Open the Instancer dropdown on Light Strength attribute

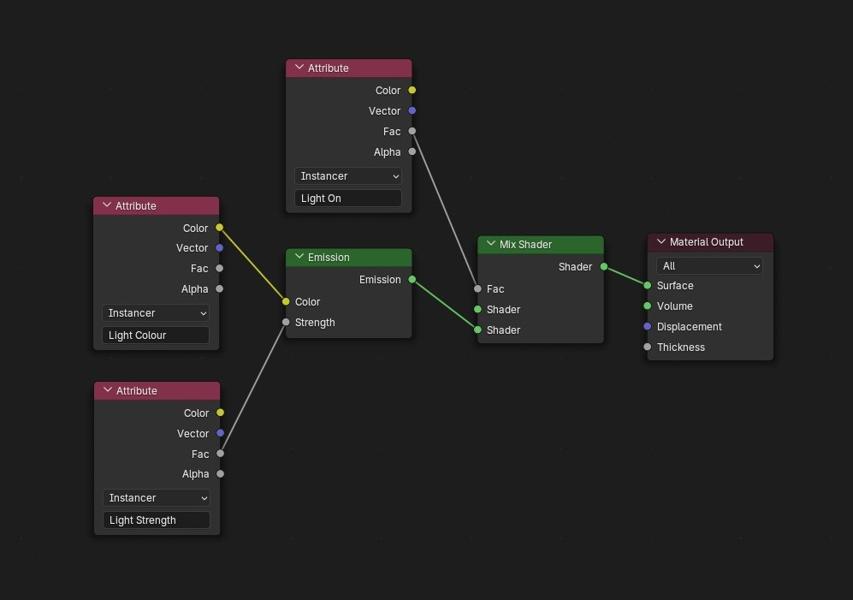click(x=156, y=497)
